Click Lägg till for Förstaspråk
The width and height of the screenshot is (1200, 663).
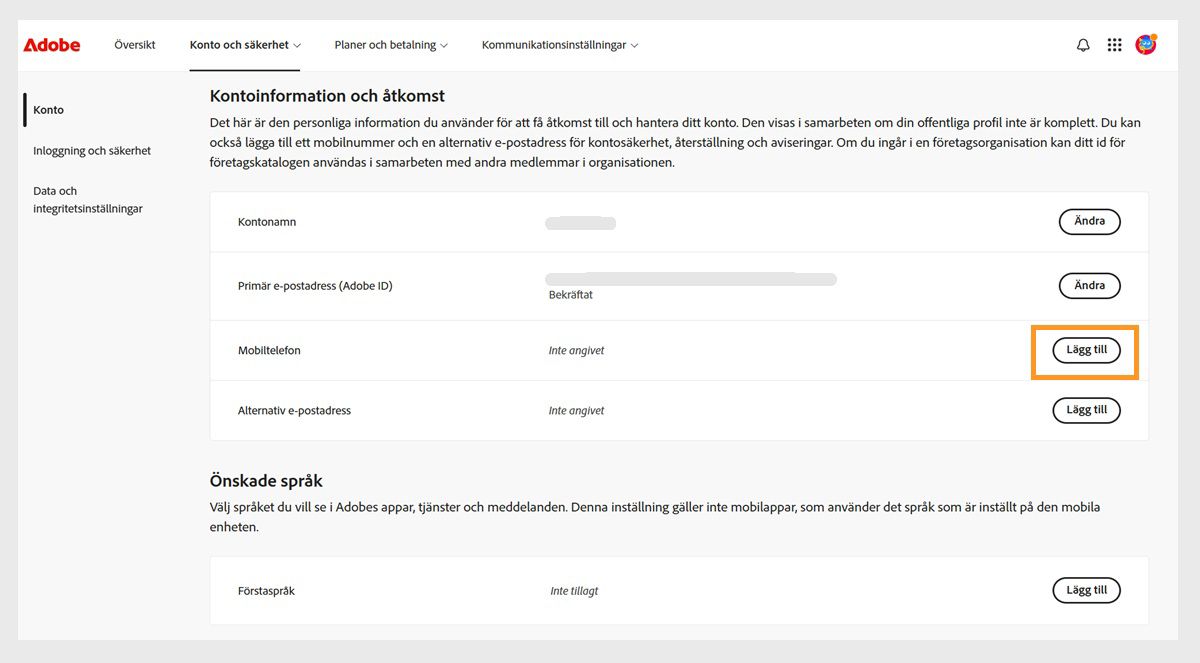[1086, 590]
